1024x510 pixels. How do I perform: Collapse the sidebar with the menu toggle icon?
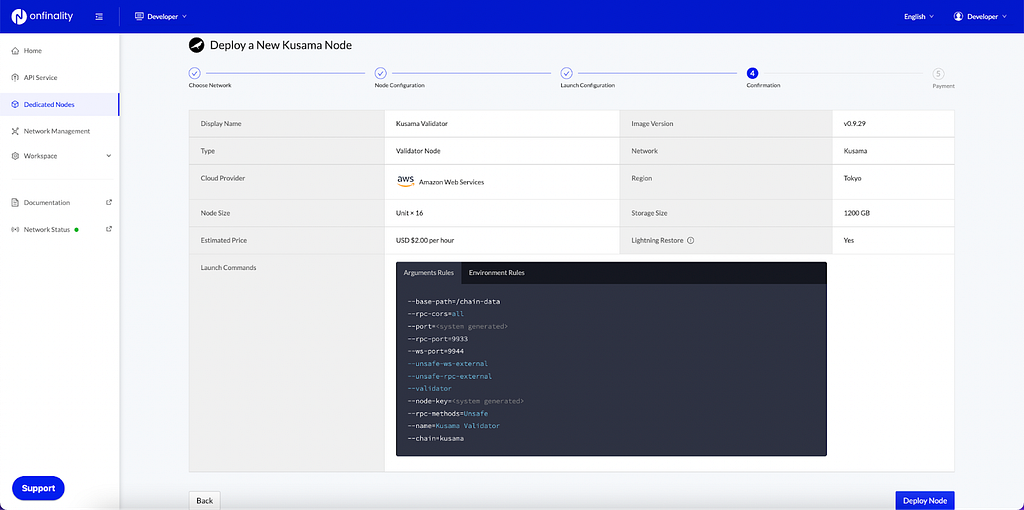click(99, 16)
